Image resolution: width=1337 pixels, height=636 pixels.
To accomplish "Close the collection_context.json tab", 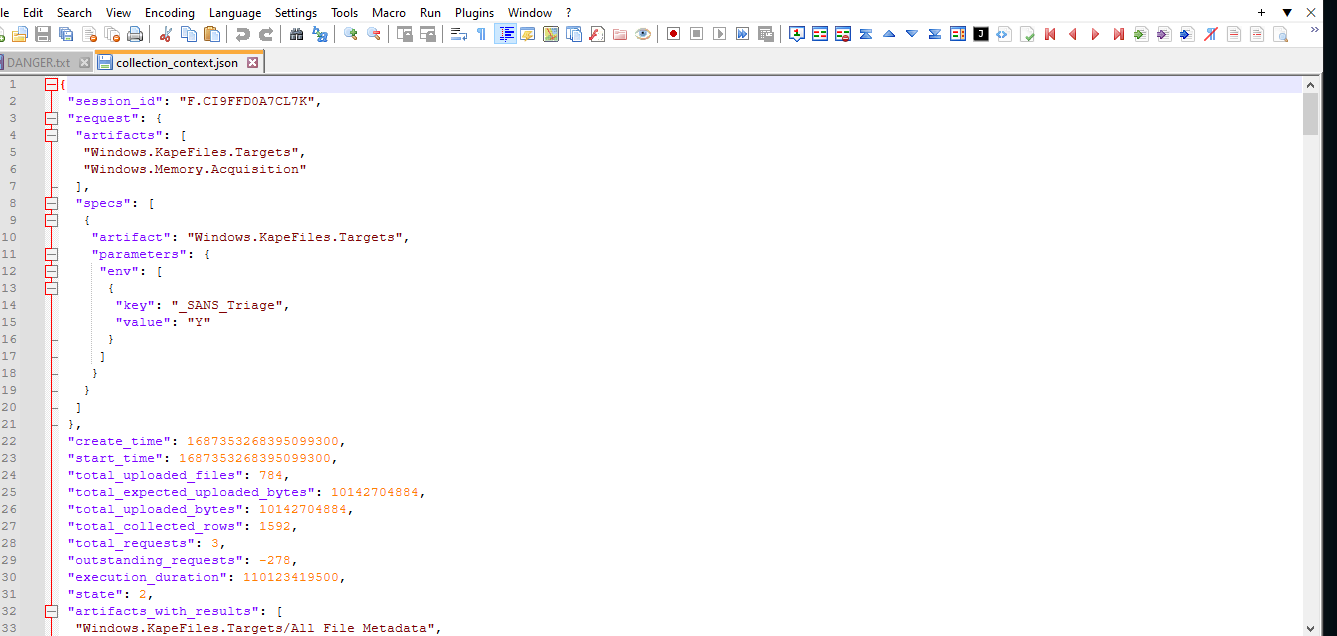I will [252, 62].
